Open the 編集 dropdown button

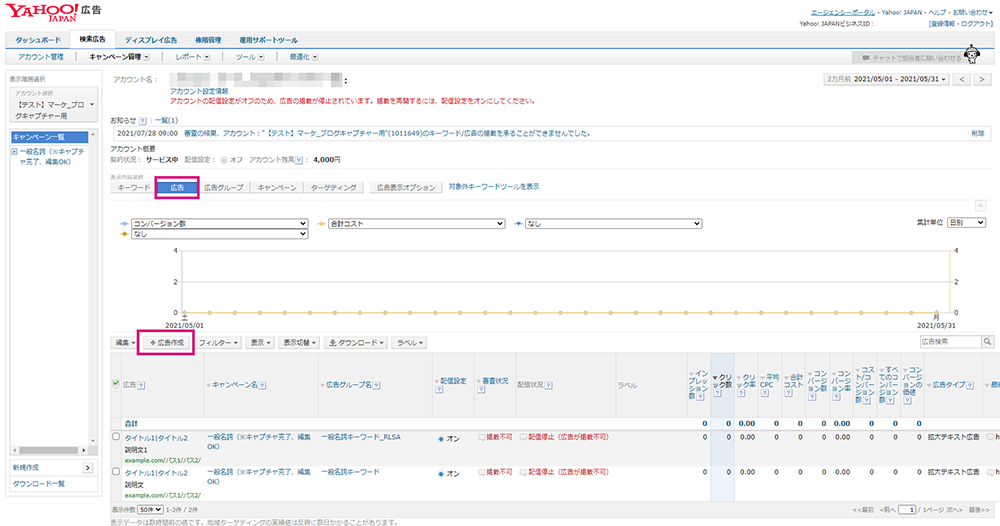click(124, 342)
